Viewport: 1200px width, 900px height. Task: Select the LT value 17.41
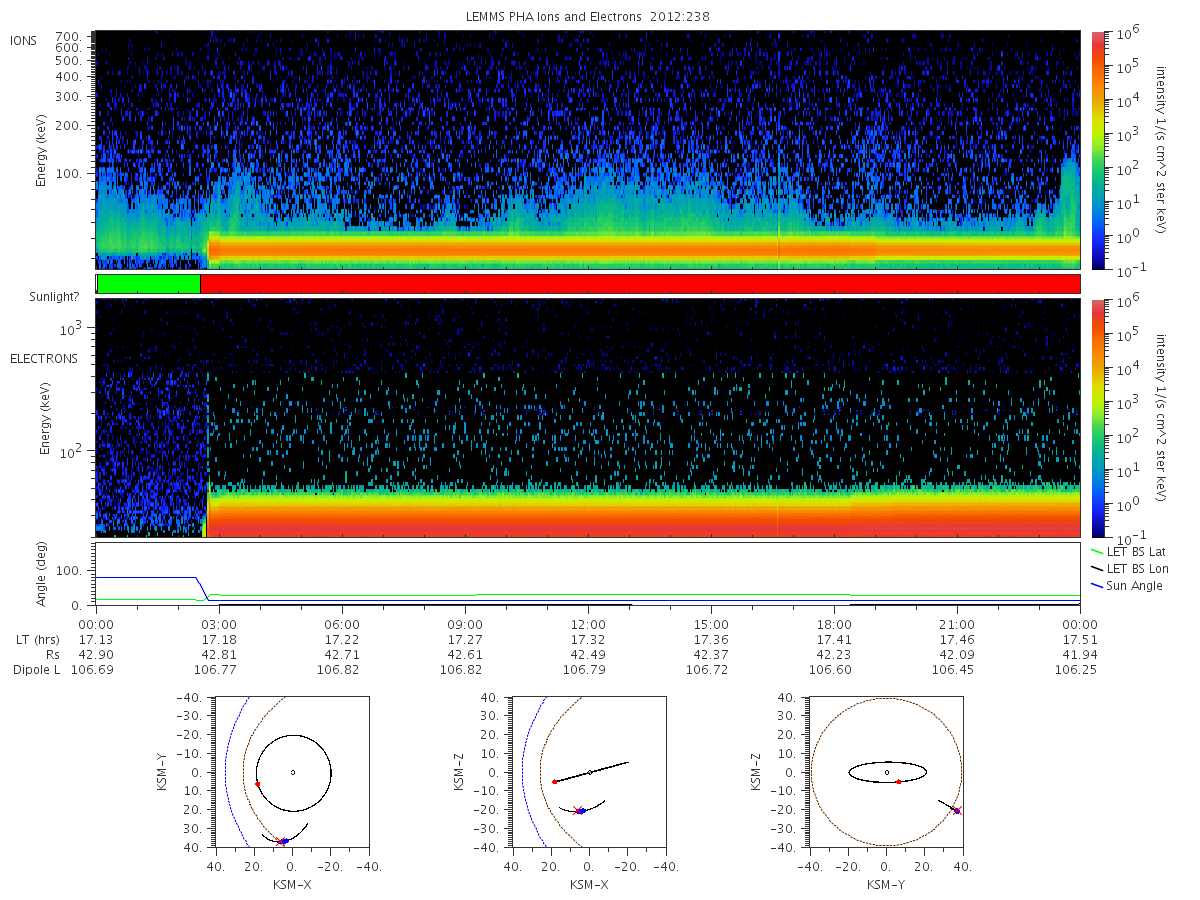[x=834, y=639]
